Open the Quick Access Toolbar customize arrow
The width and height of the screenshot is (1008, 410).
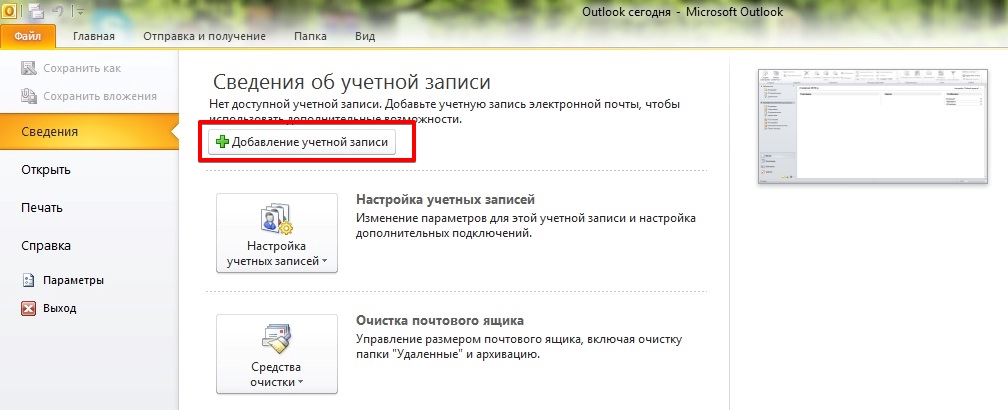tap(80, 11)
